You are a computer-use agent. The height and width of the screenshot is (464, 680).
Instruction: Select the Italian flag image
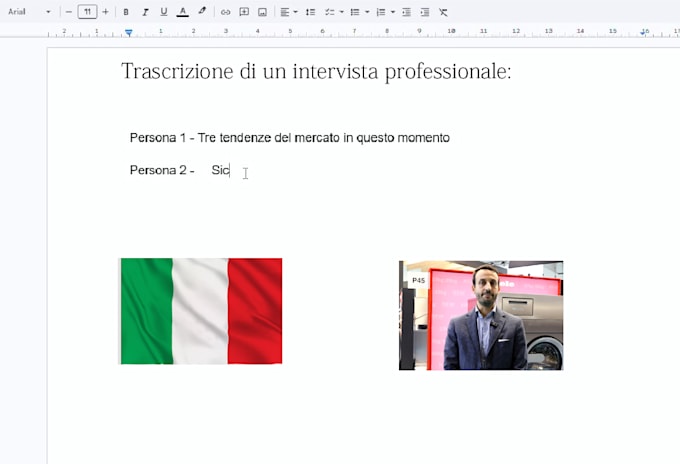coord(201,311)
